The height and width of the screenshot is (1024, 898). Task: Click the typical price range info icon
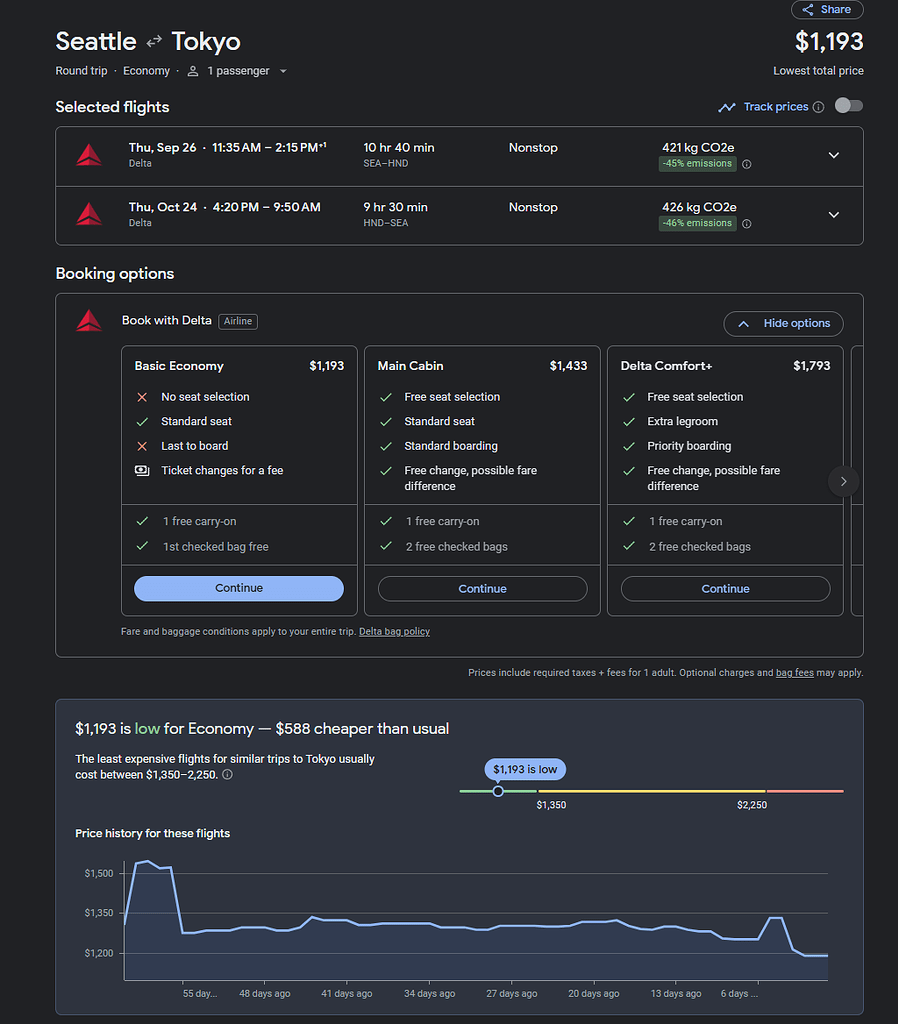pyautogui.click(x=227, y=775)
